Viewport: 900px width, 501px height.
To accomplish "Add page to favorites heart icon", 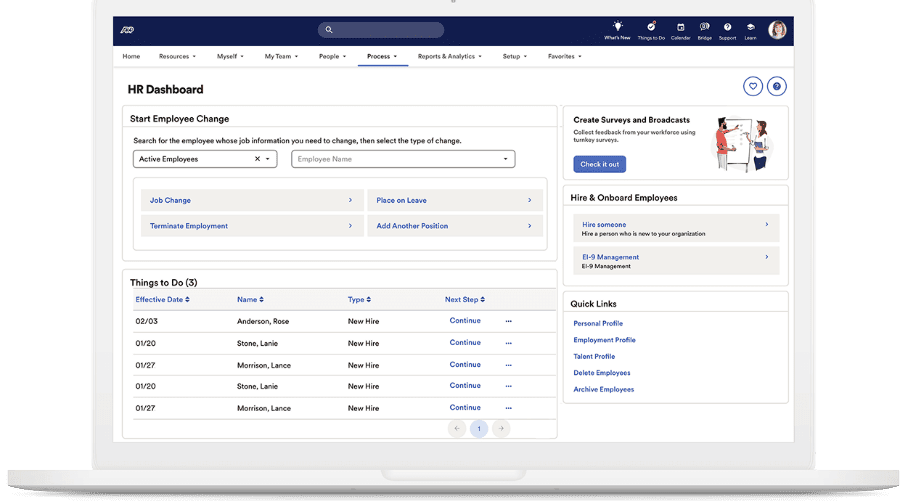I will (x=752, y=87).
